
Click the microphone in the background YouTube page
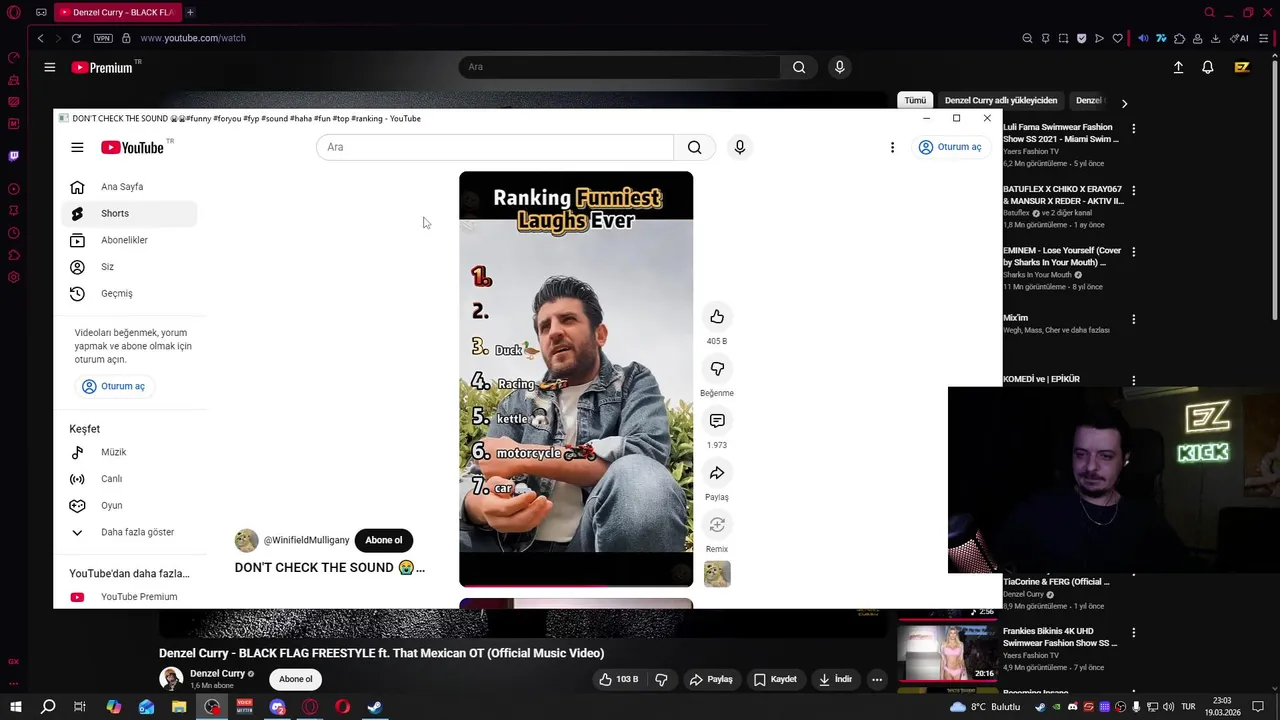coord(839,67)
